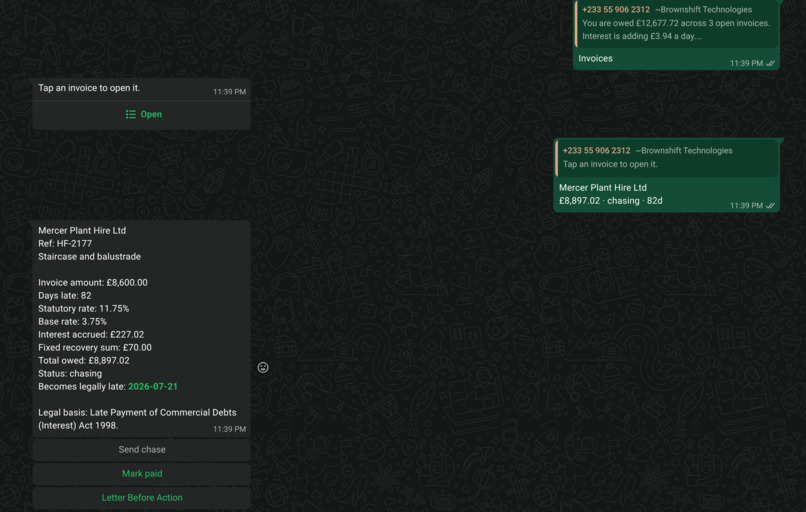
Task: Click read-receipt ticks on Mercer Plant Hire reply
Action: pyautogui.click(x=770, y=206)
